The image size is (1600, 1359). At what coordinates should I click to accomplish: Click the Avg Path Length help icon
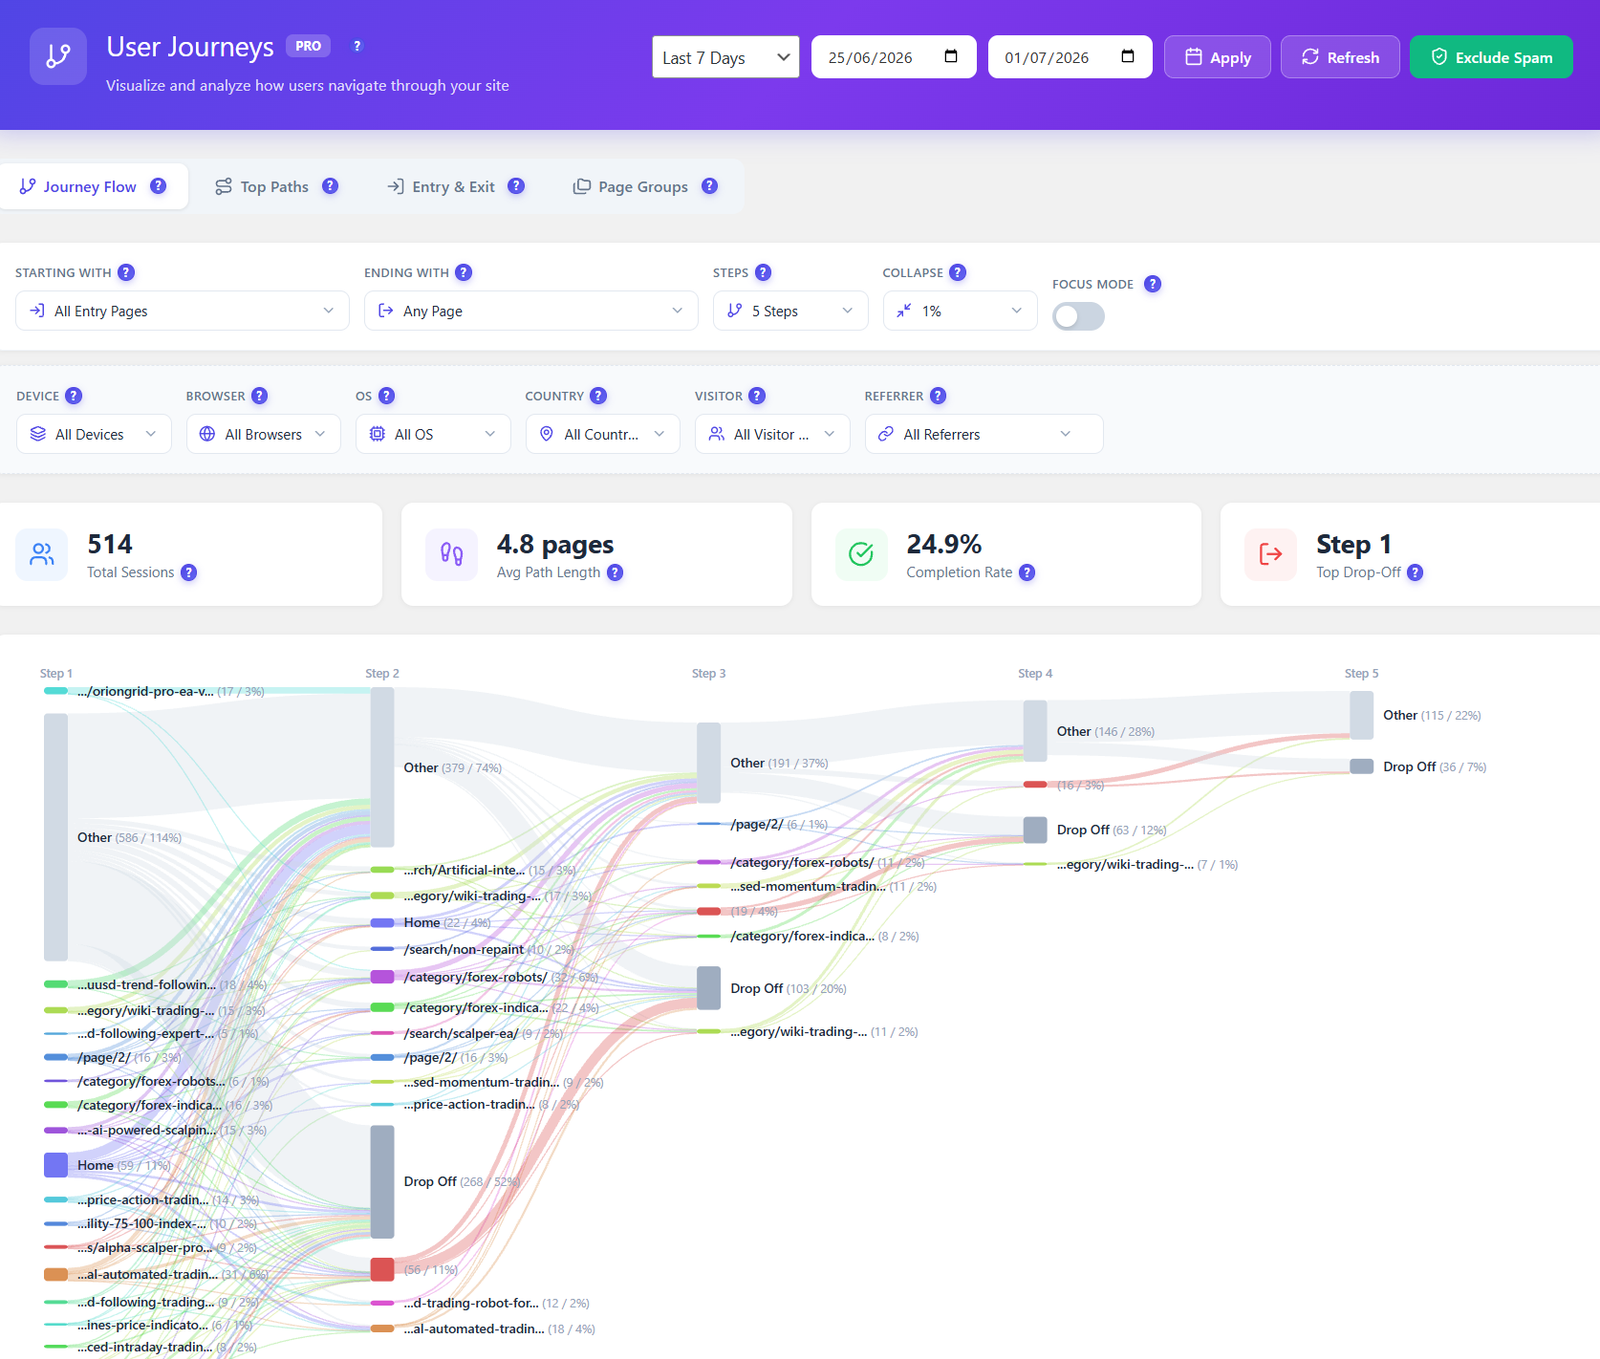(615, 573)
